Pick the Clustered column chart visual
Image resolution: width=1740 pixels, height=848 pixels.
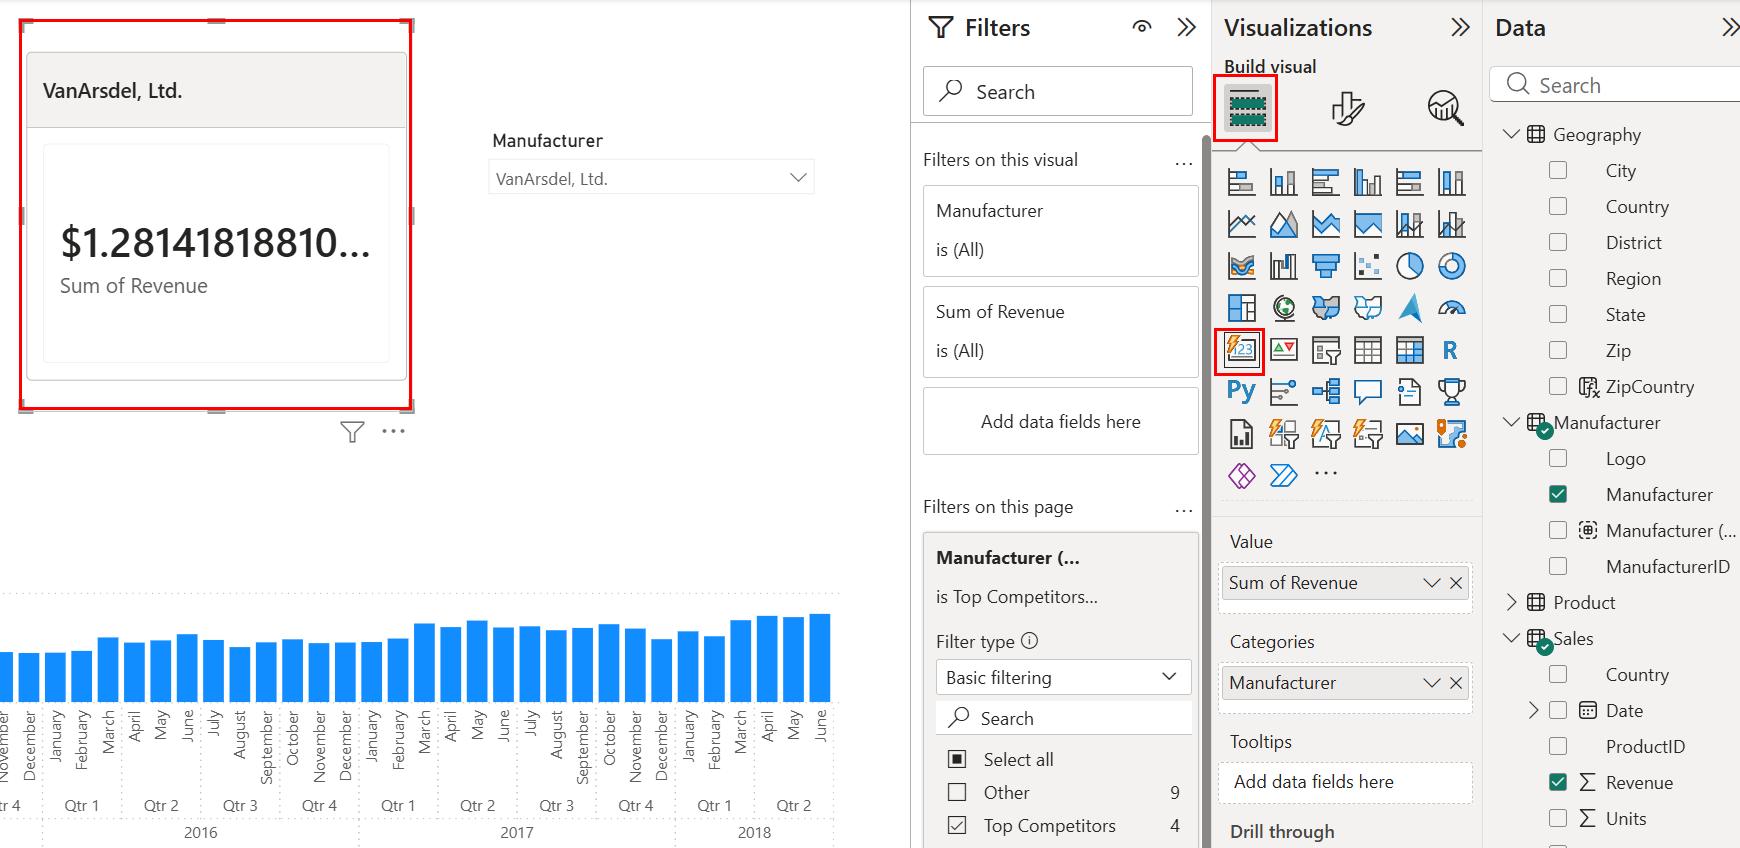click(x=1367, y=182)
